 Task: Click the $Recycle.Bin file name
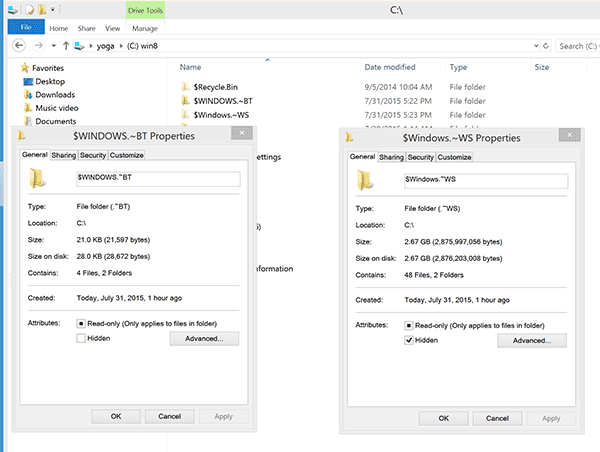pos(215,87)
